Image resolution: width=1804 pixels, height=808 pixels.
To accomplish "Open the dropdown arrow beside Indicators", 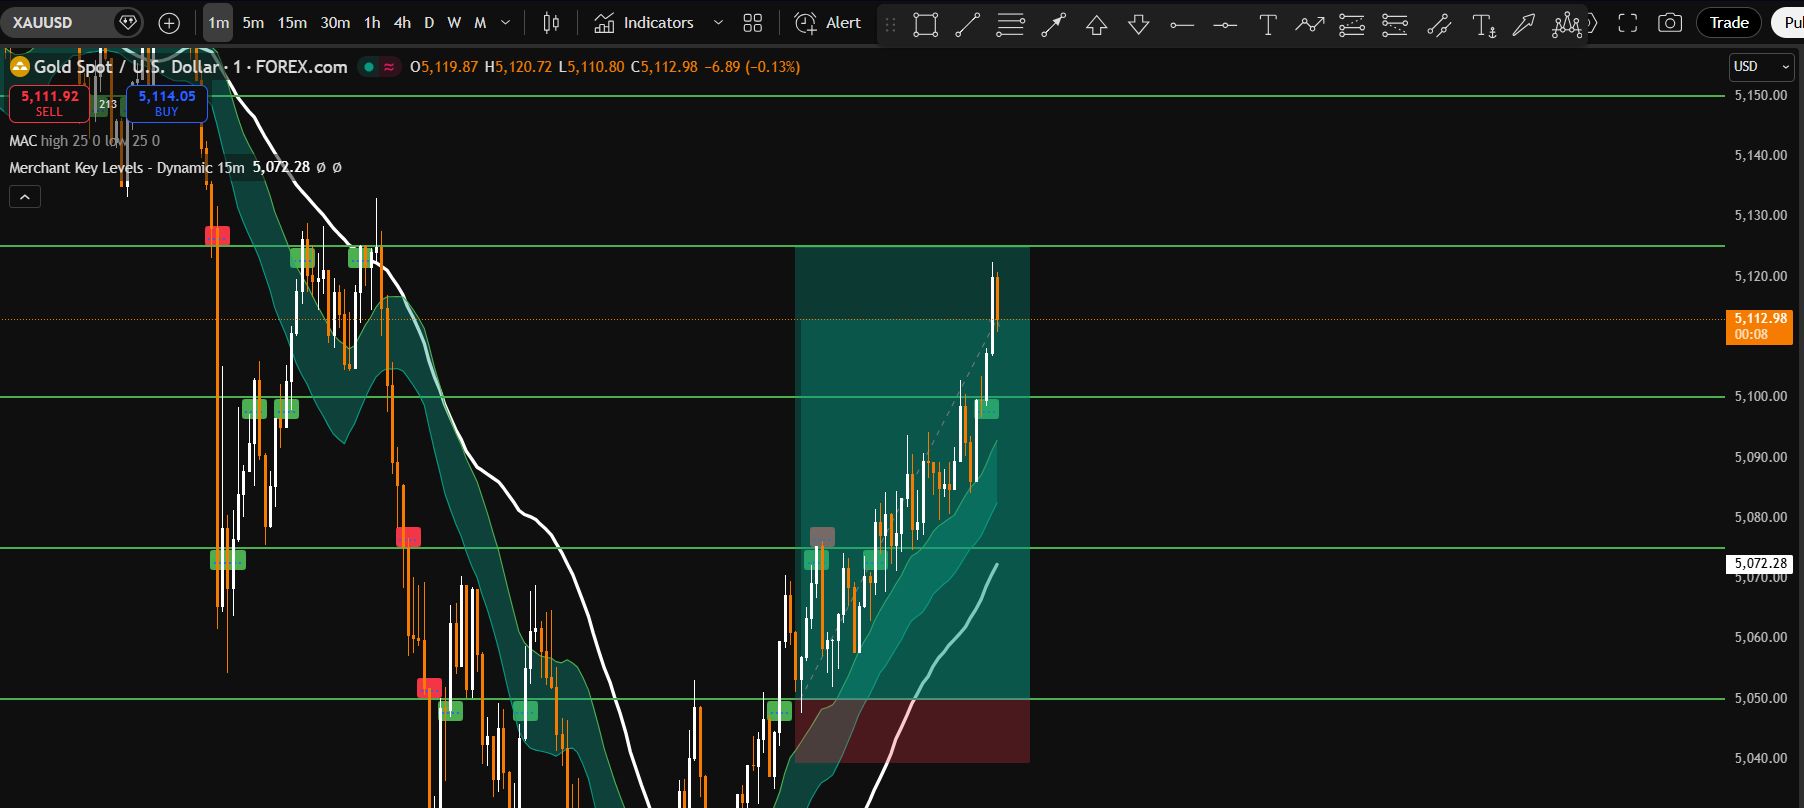I will click(718, 23).
